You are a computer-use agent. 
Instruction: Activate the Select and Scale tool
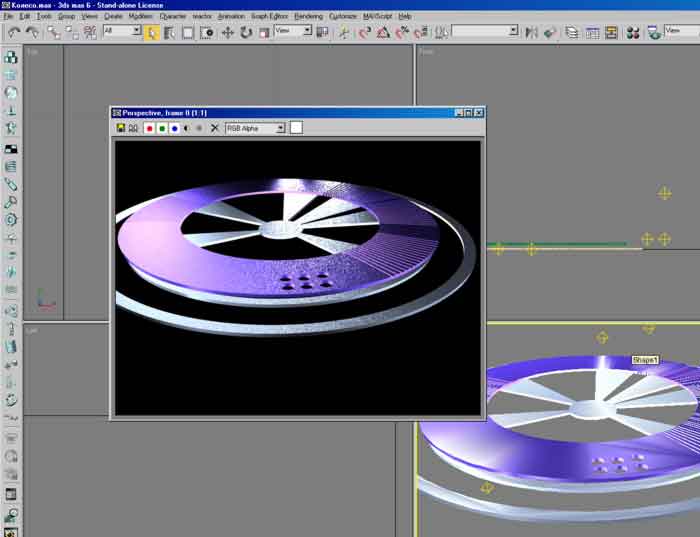click(264, 33)
